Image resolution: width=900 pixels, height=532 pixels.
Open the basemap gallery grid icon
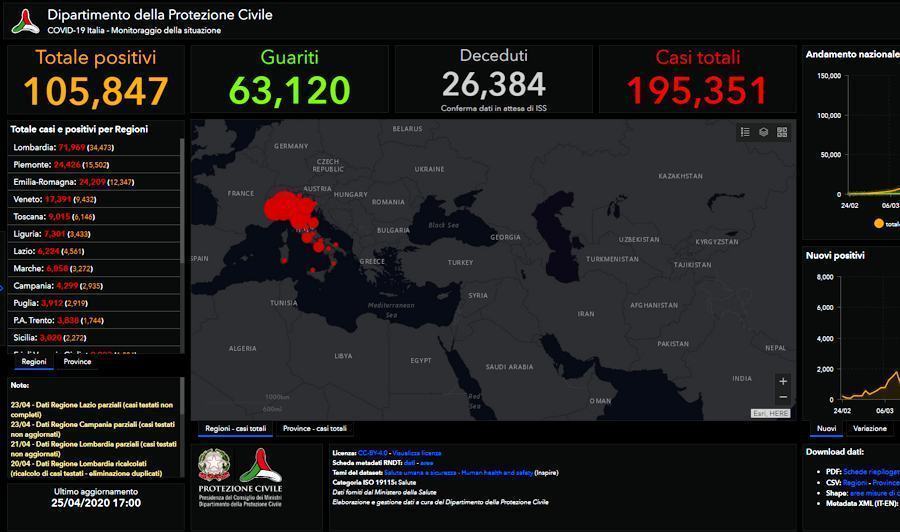pyautogui.click(x=782, y=132)
